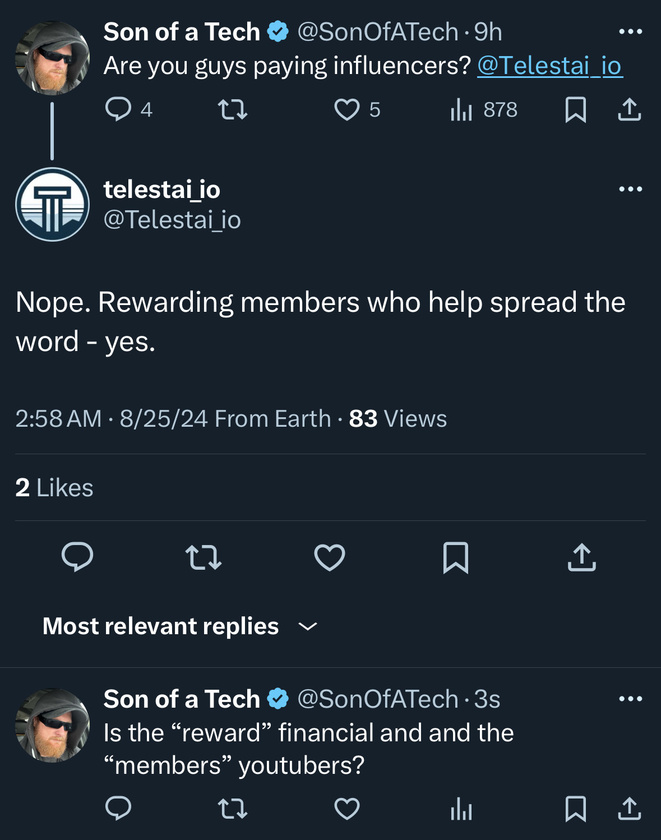Open the telestai_io display name
The width and height of the screenshot is (661, 840).
(x=162, y=189)
